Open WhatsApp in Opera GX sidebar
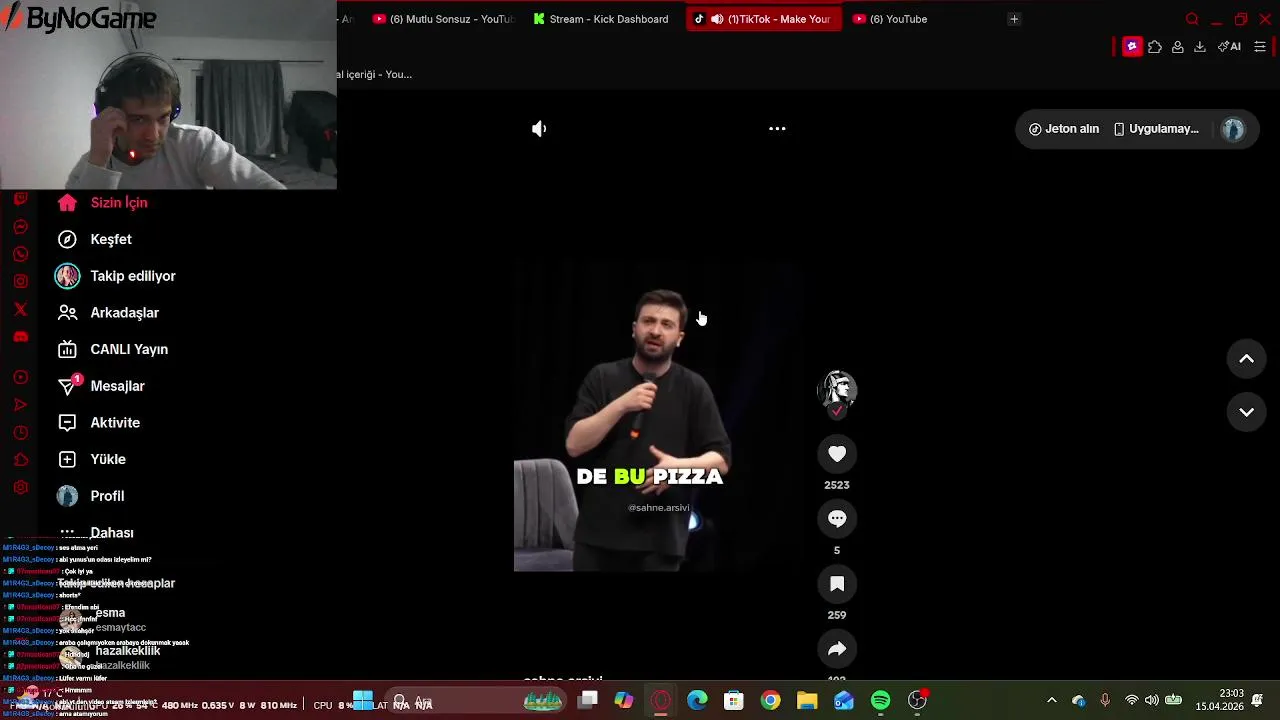 [x=20, y=254]
